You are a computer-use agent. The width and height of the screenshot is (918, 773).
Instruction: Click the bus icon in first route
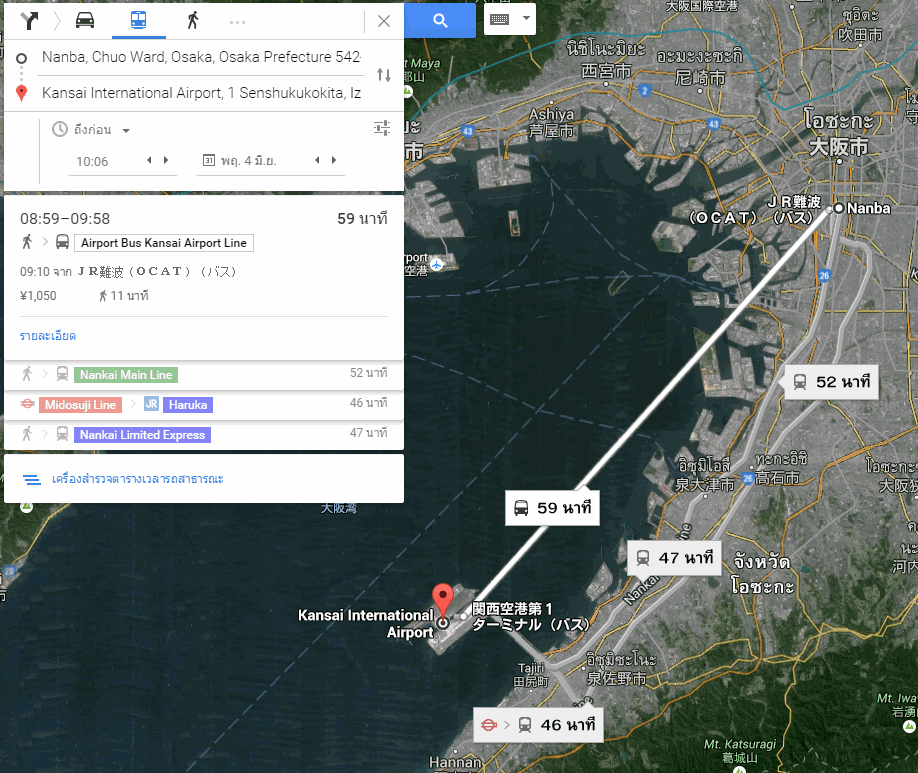click(x=63, y=242)
